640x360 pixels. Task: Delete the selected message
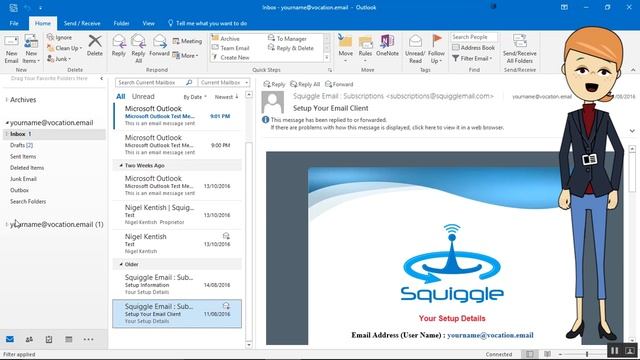pyautogui.click(x=95, y=46)
